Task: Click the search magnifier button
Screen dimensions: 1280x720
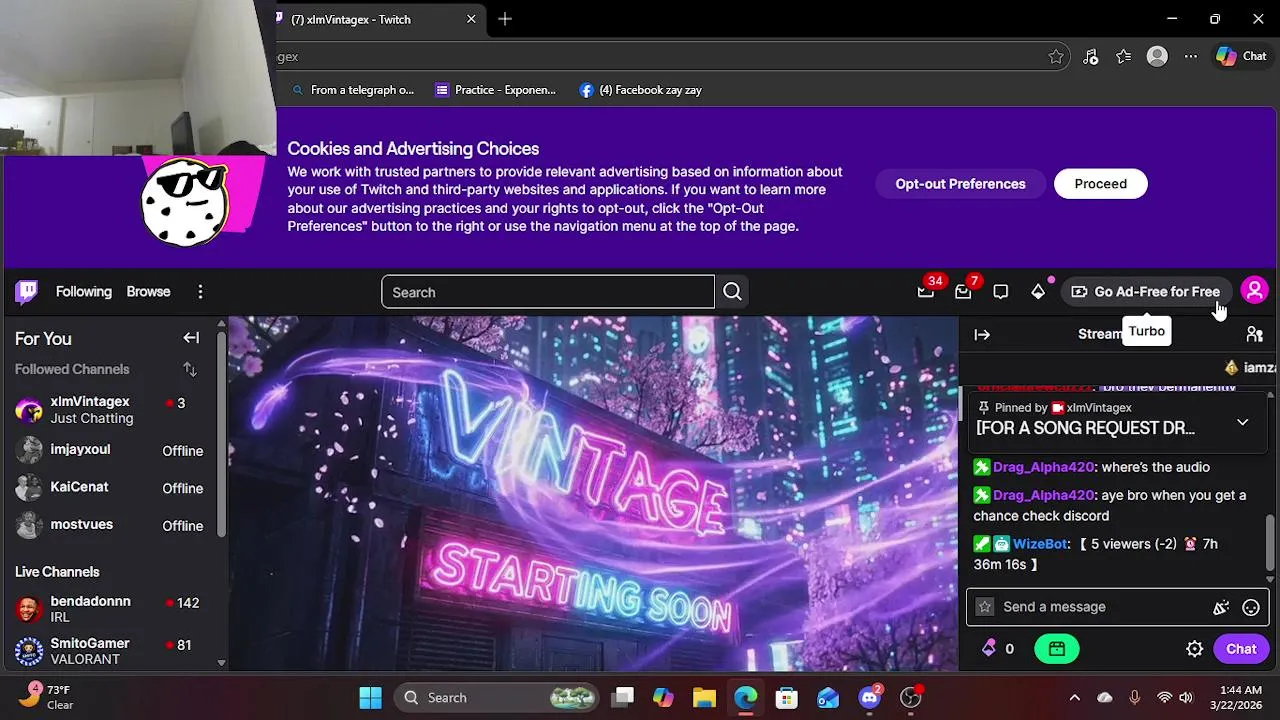Action: 732,292
